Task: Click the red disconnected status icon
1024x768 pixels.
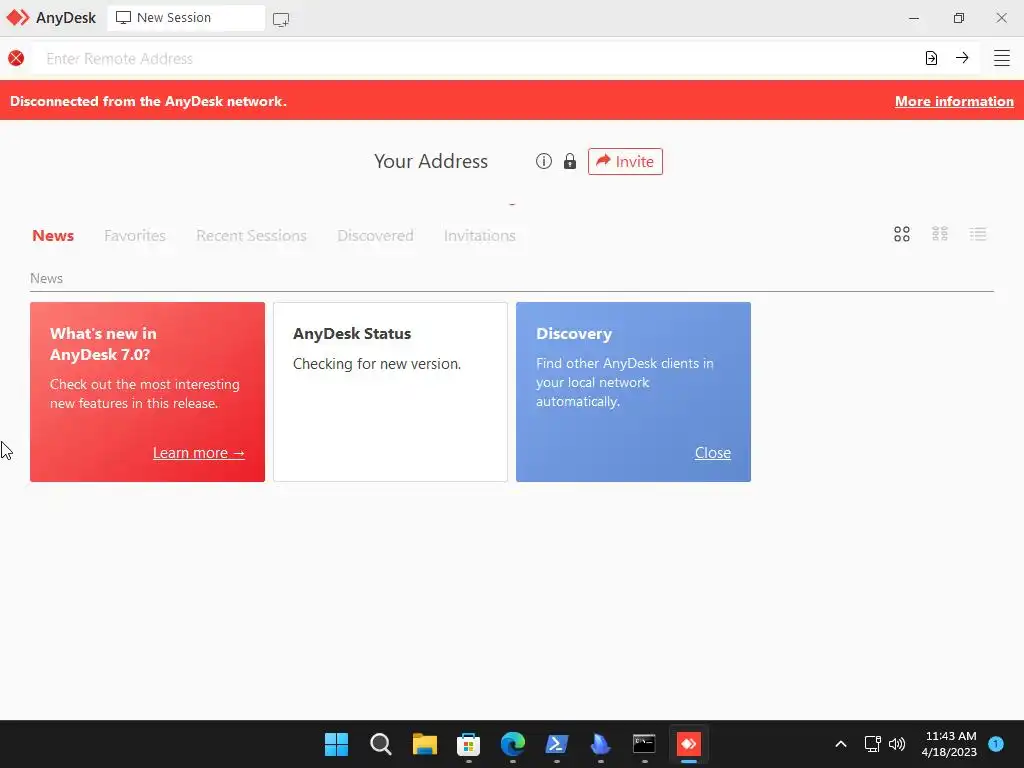Action: point(16,58)
